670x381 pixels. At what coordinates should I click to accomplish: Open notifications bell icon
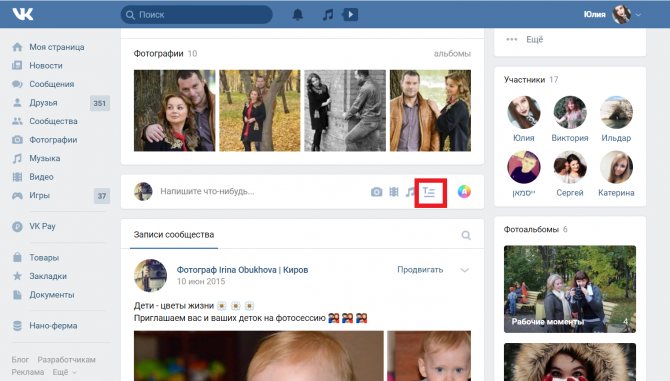tap(298, 15)
